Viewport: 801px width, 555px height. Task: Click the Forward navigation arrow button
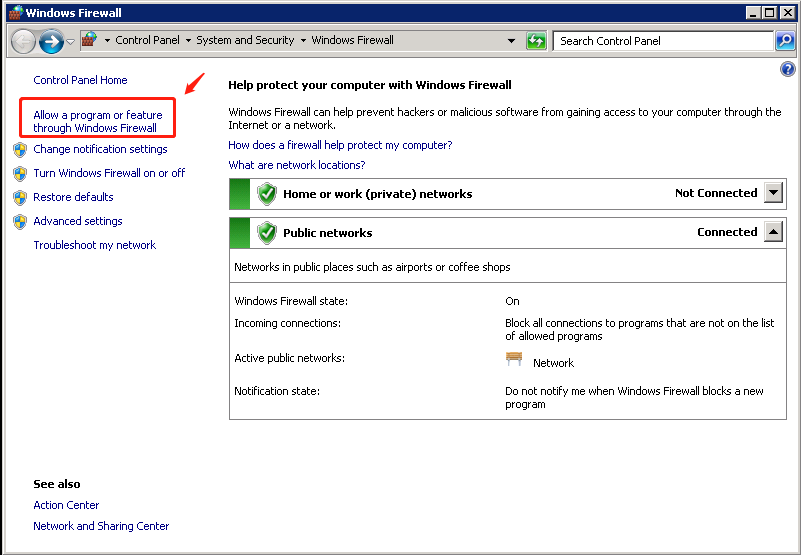click(52, 41)
